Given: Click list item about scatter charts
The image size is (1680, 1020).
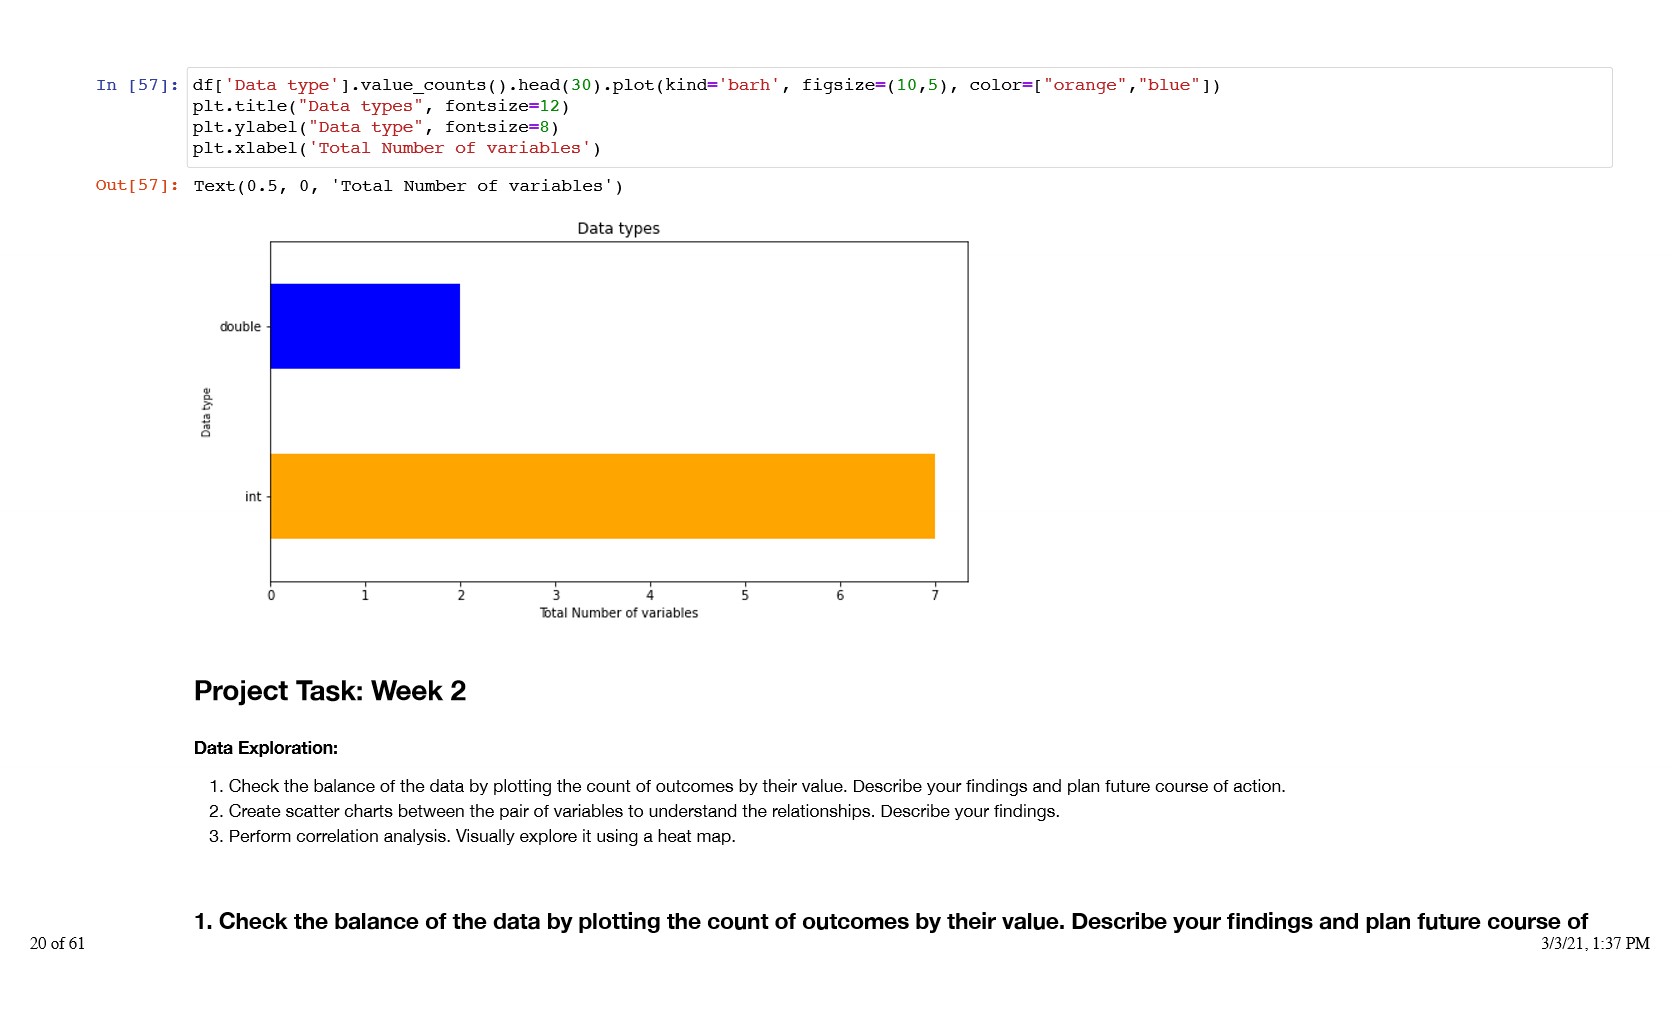Looking at the screenshot, I should pyautogui.click(x=643, y=811).
